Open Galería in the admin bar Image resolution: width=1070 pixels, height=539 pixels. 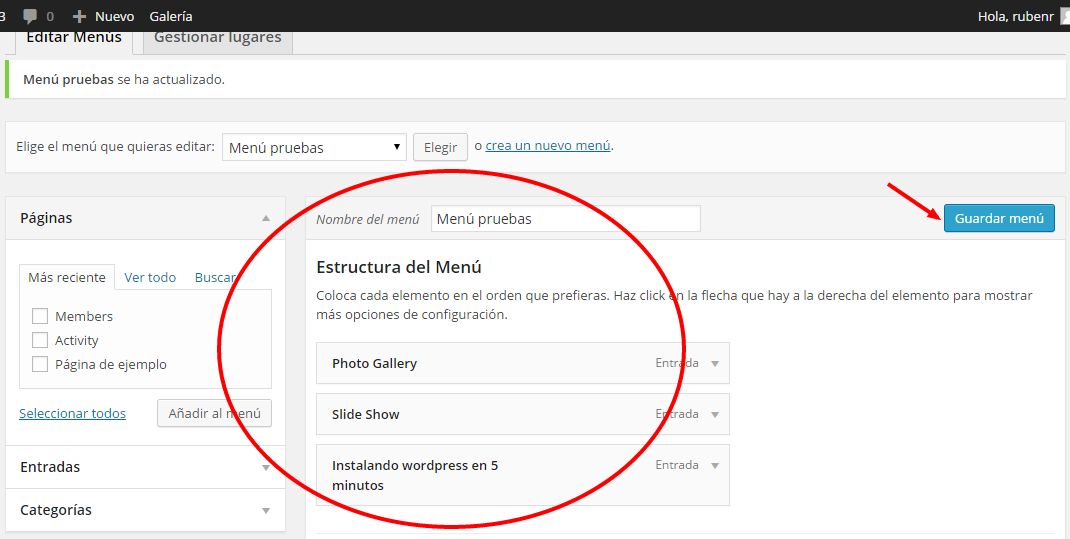pos(171,16)
